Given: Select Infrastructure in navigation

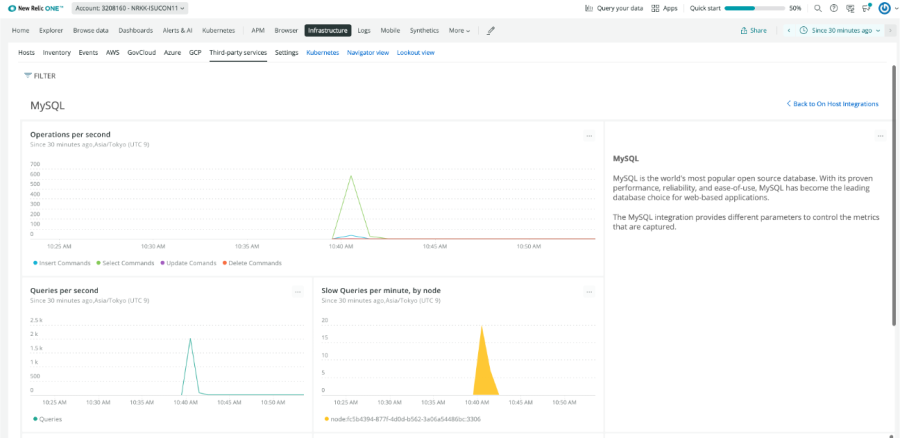Looking at the screenshot, I should (x=328, y=30).
